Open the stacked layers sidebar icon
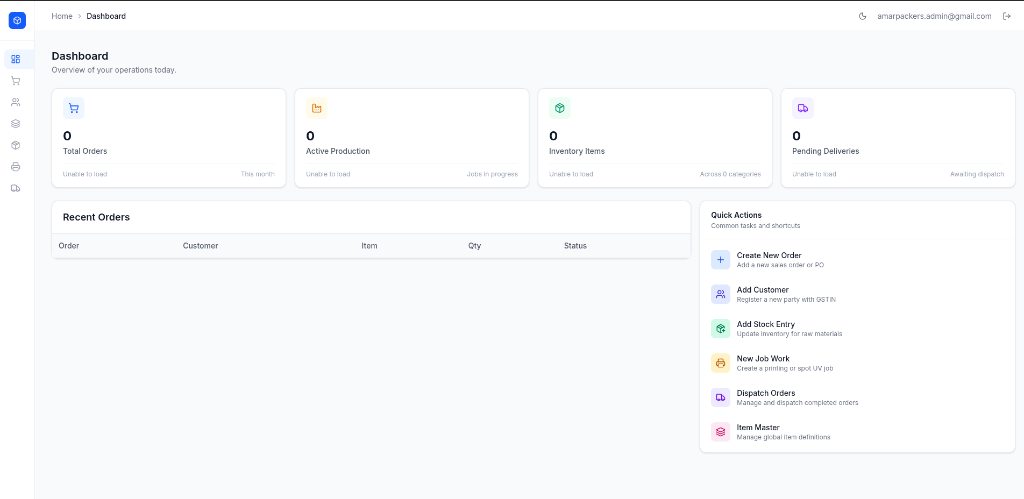Viewport: 1024px width, 499px height. (16, 123)
